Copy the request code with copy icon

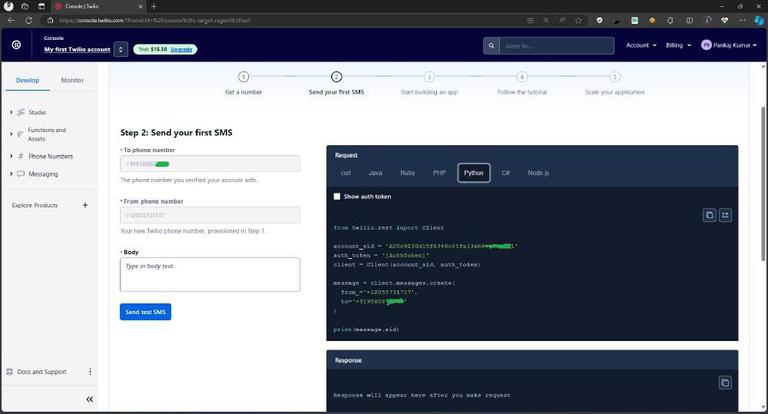[x=709, y=215]
